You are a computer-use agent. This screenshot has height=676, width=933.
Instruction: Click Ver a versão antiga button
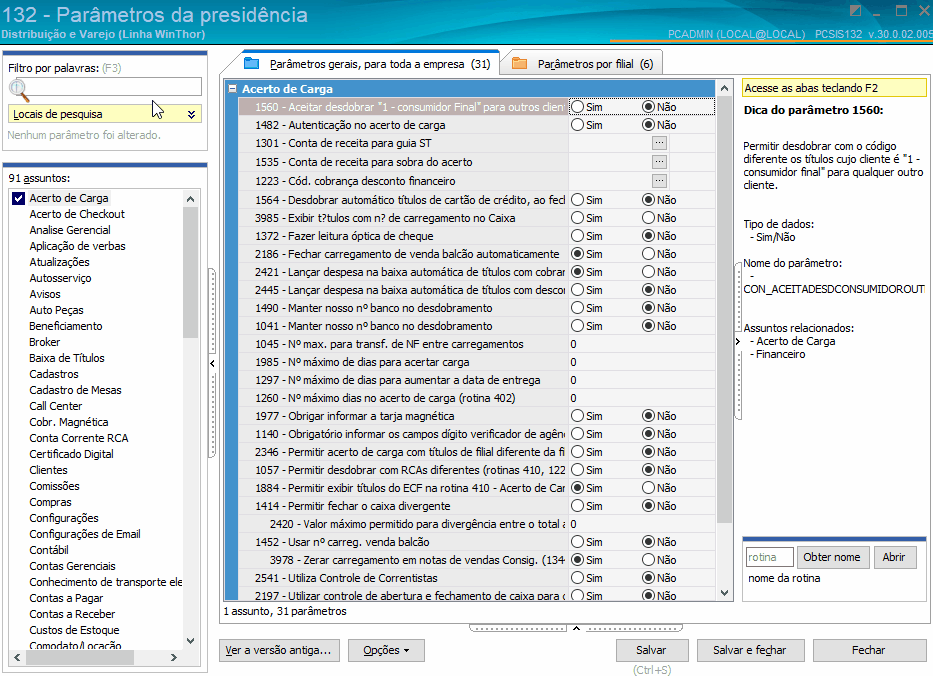tap(279, 650)
